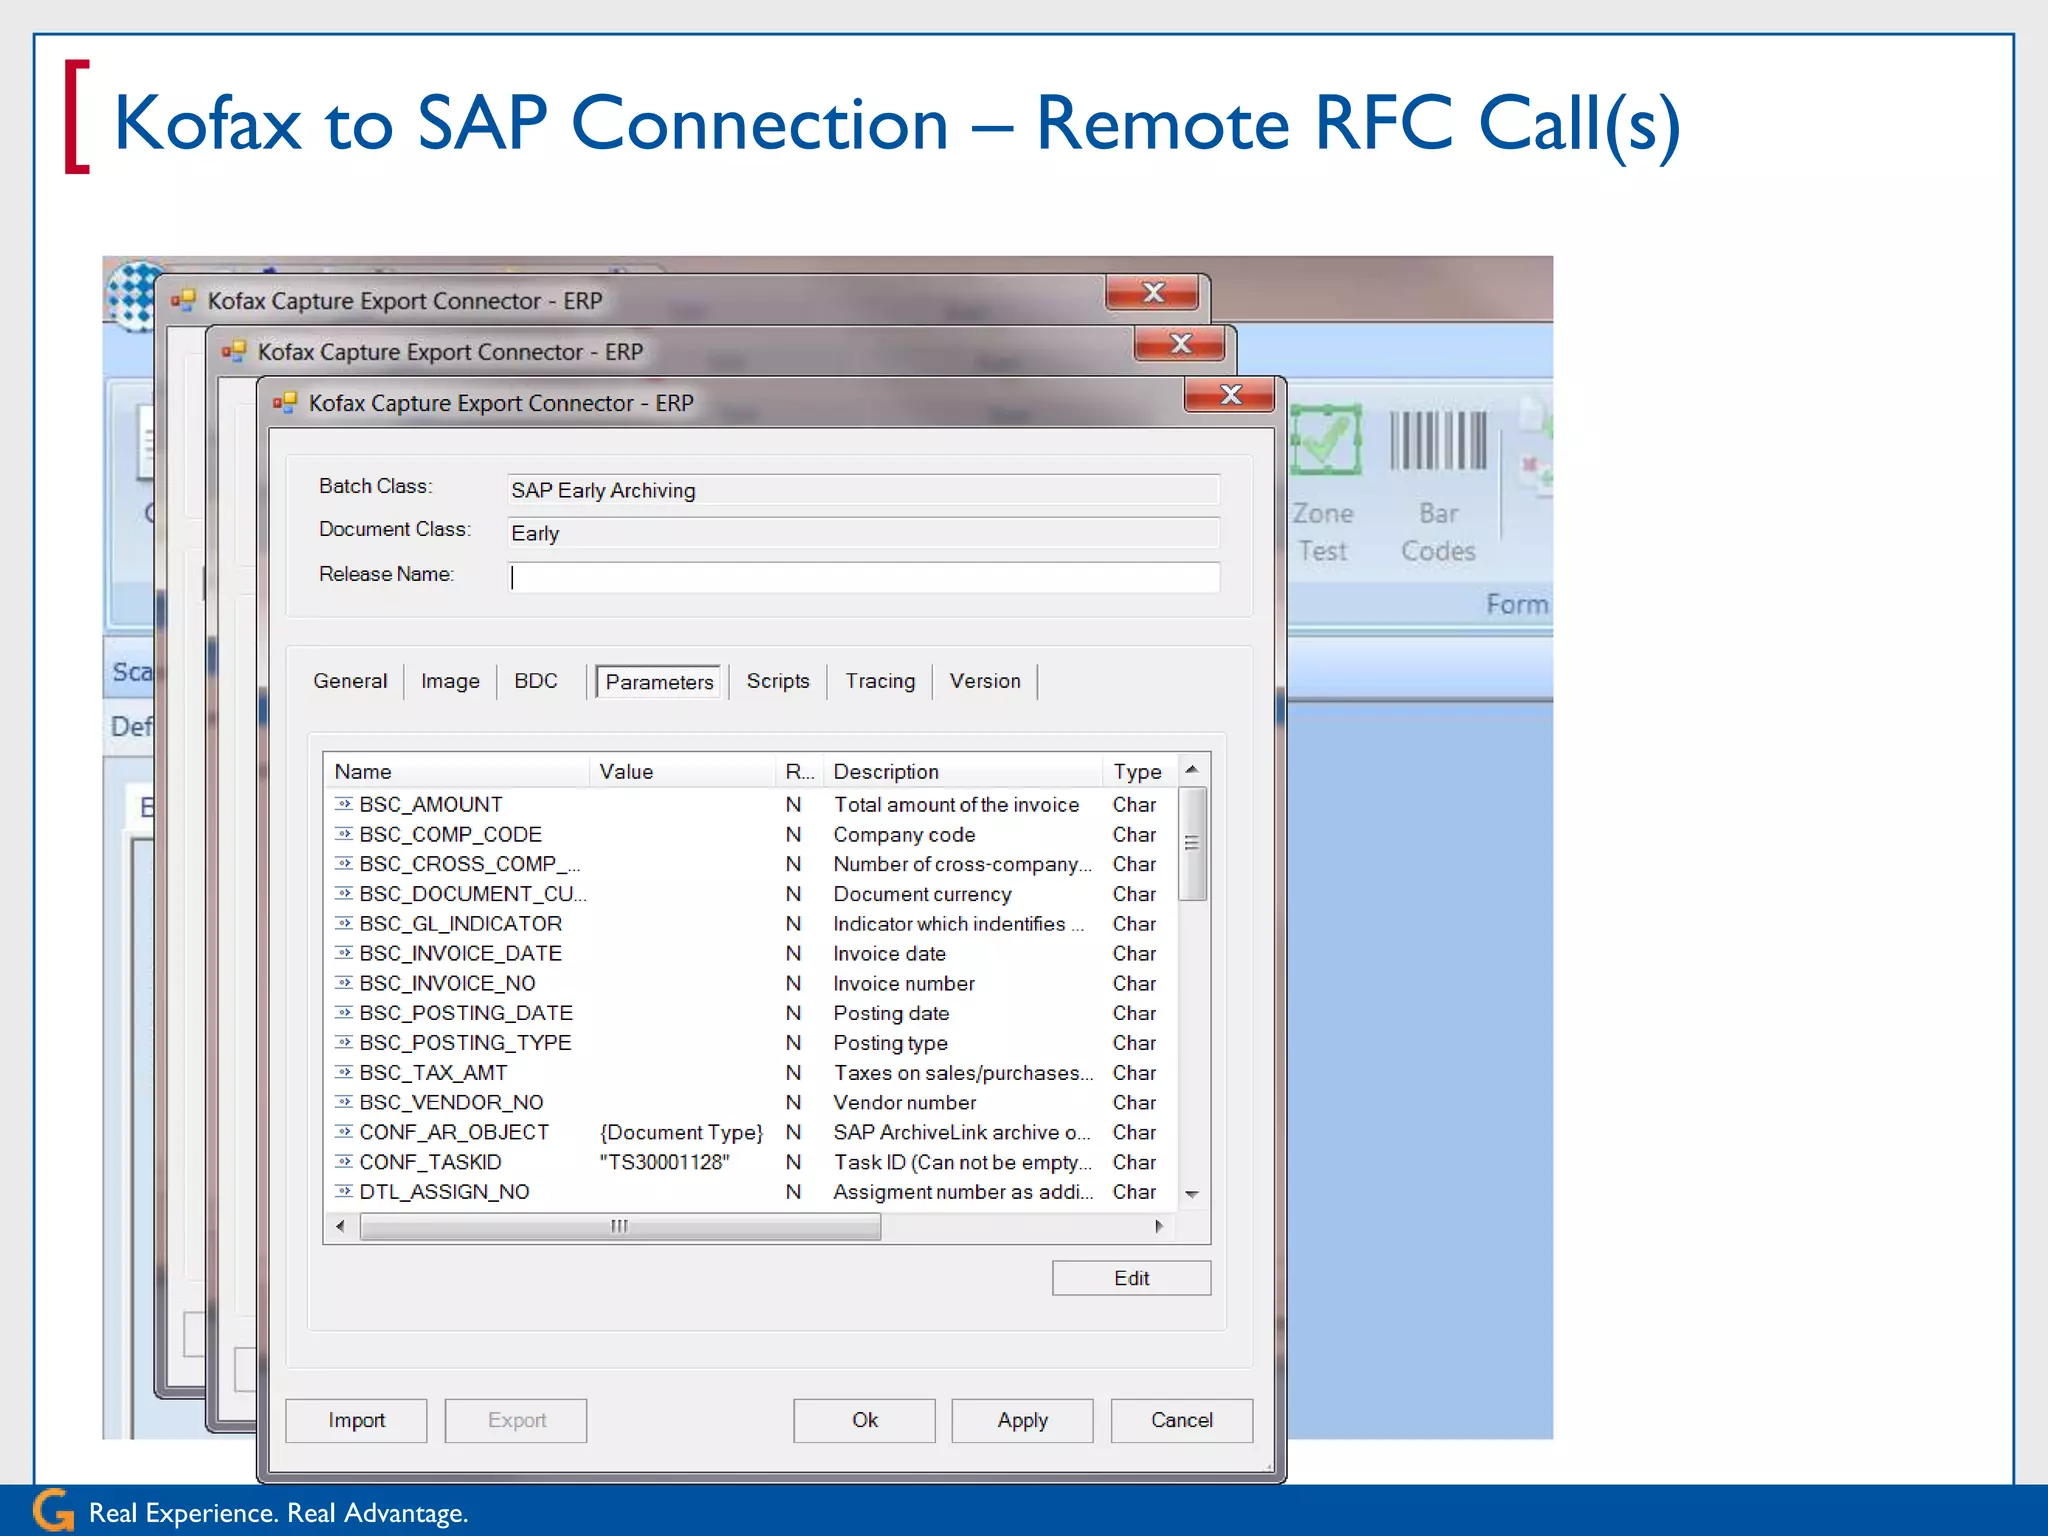Switch to the Image tab

(x=450, y=681)
